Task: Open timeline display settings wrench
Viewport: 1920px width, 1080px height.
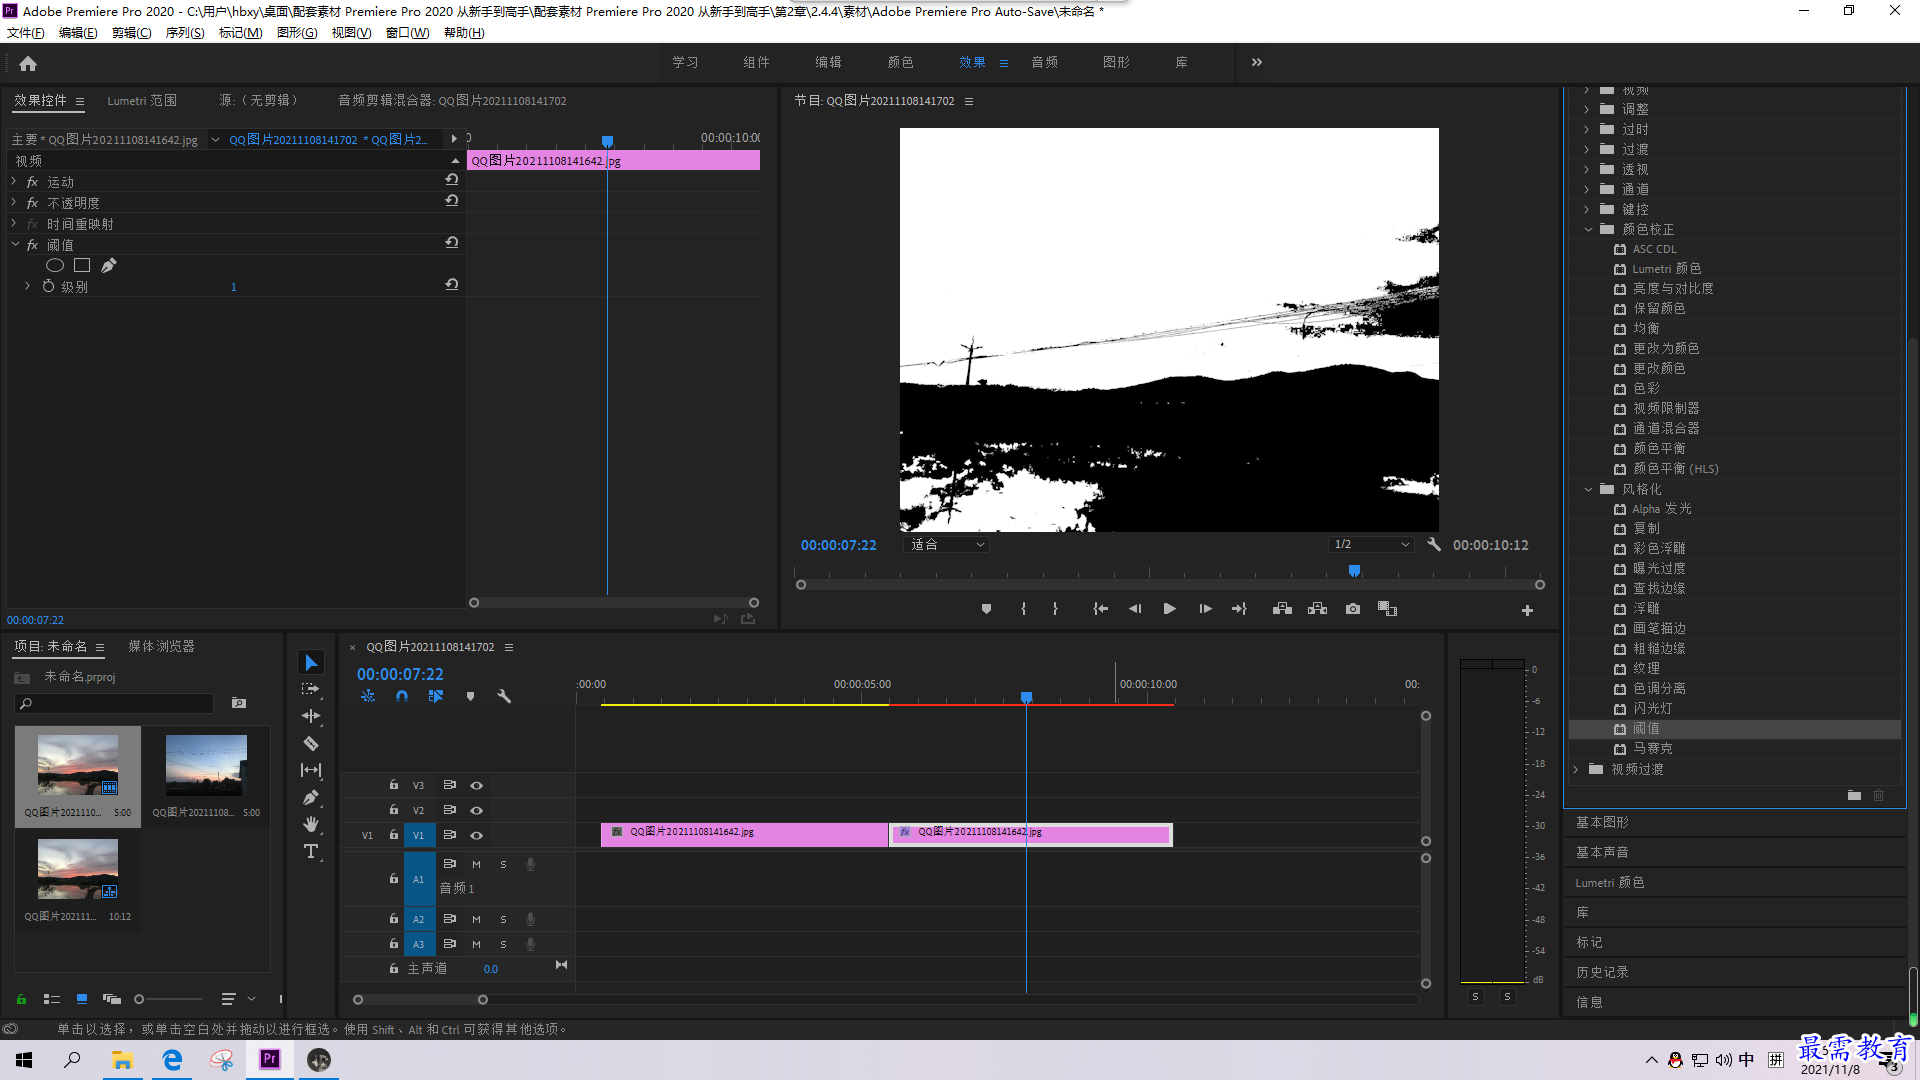Action: pos(504,696)
